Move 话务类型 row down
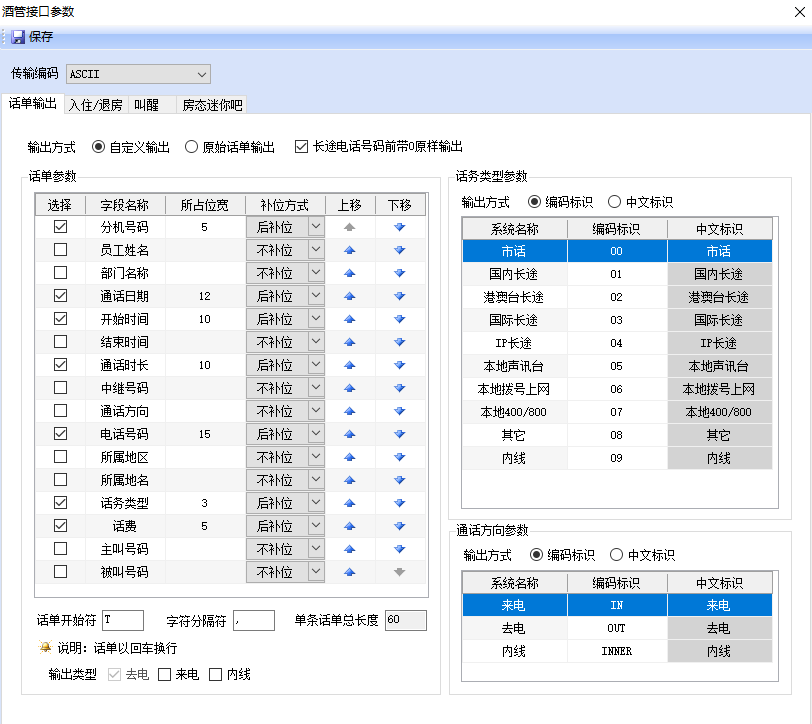Viewport: 812px width, 724px height. pyautogui.click(x=400, y=503)
